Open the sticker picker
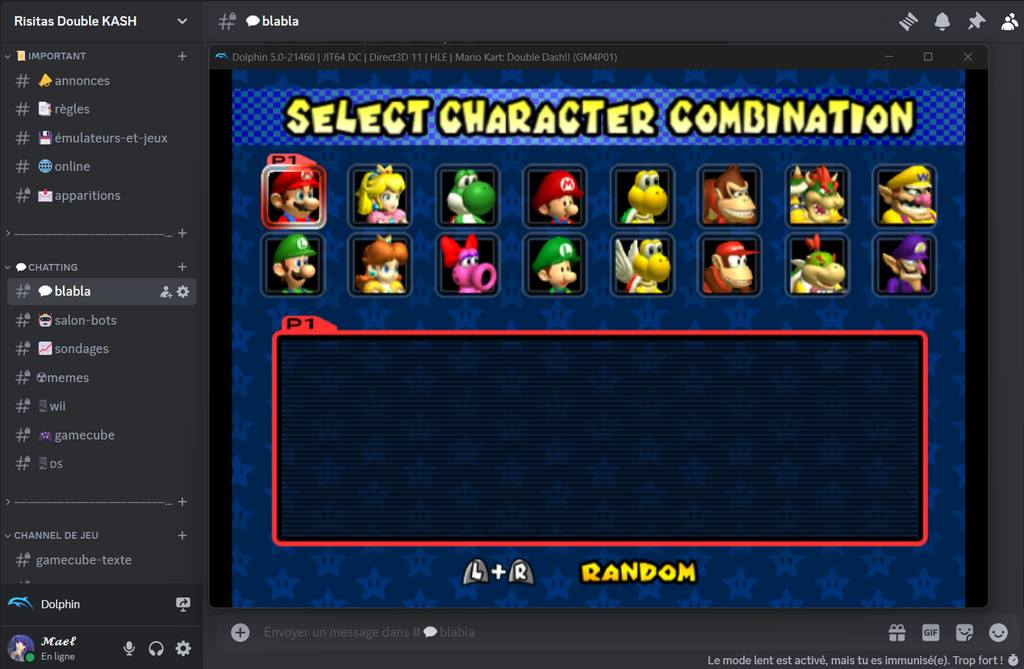 pyautogui.click(x=964, y=632)
